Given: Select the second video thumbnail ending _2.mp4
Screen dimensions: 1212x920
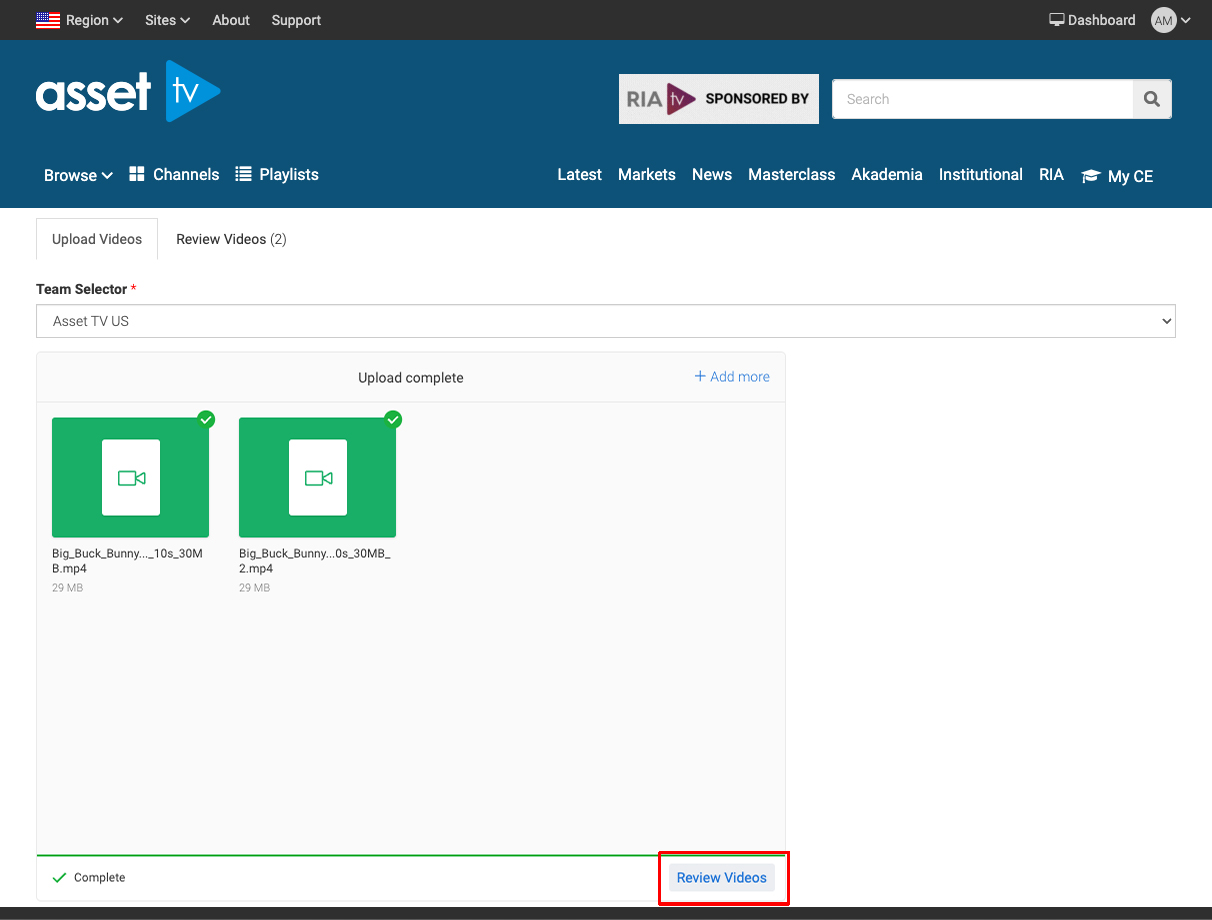Looking at the screenshot, I should pos(317,478).
